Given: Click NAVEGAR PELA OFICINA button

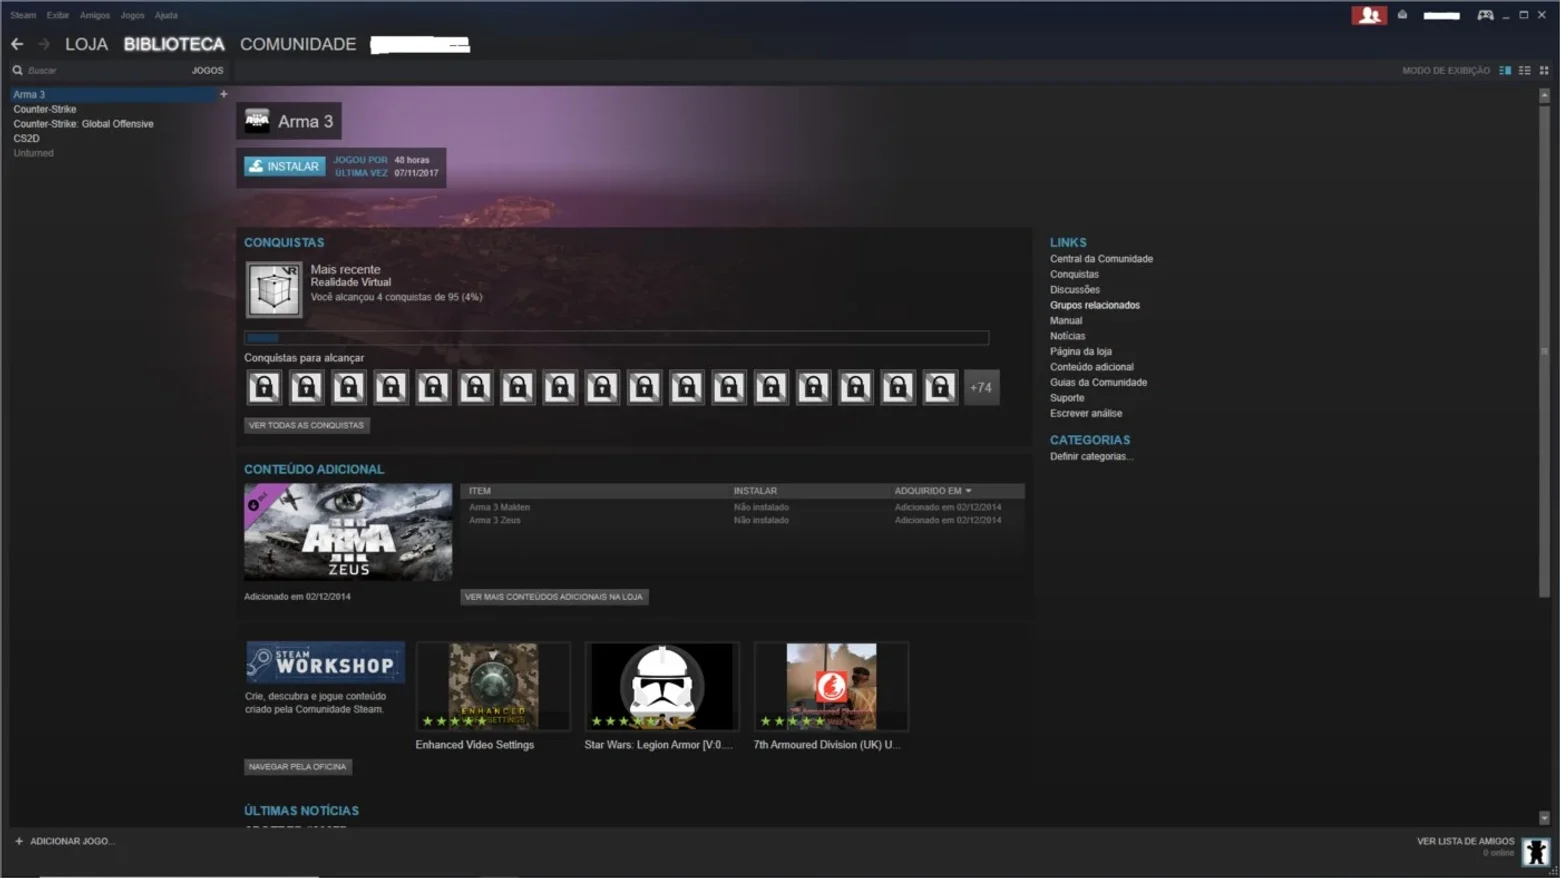Looking at the screenshot, I should 298,767.
